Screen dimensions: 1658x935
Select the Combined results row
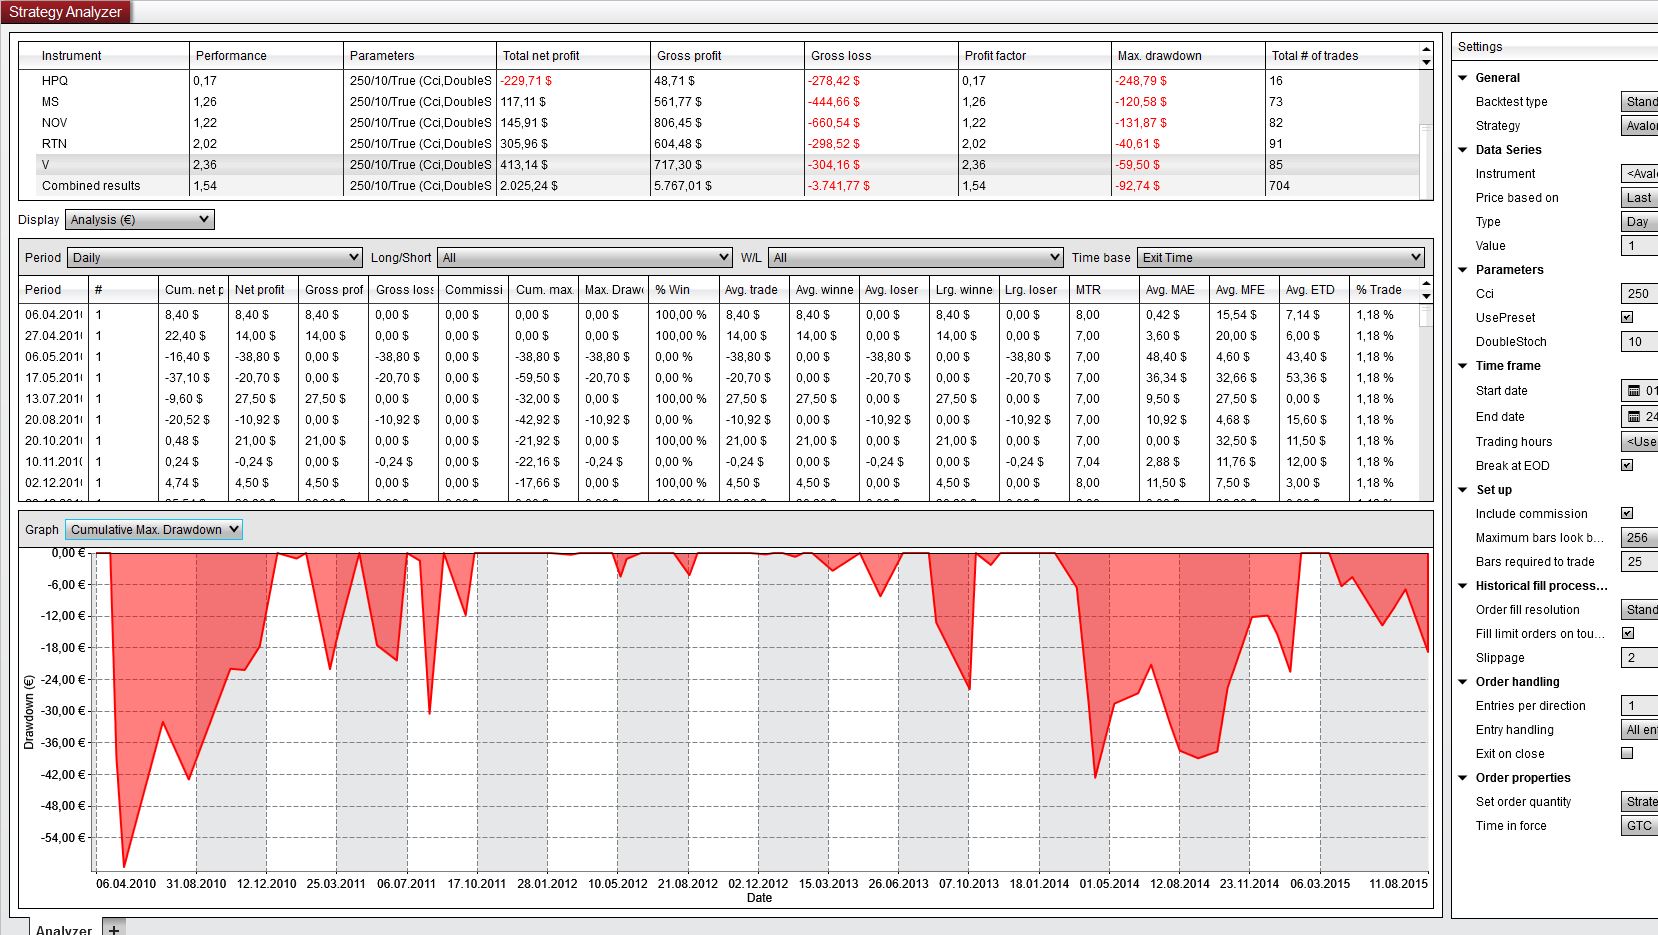coord(91,186)
